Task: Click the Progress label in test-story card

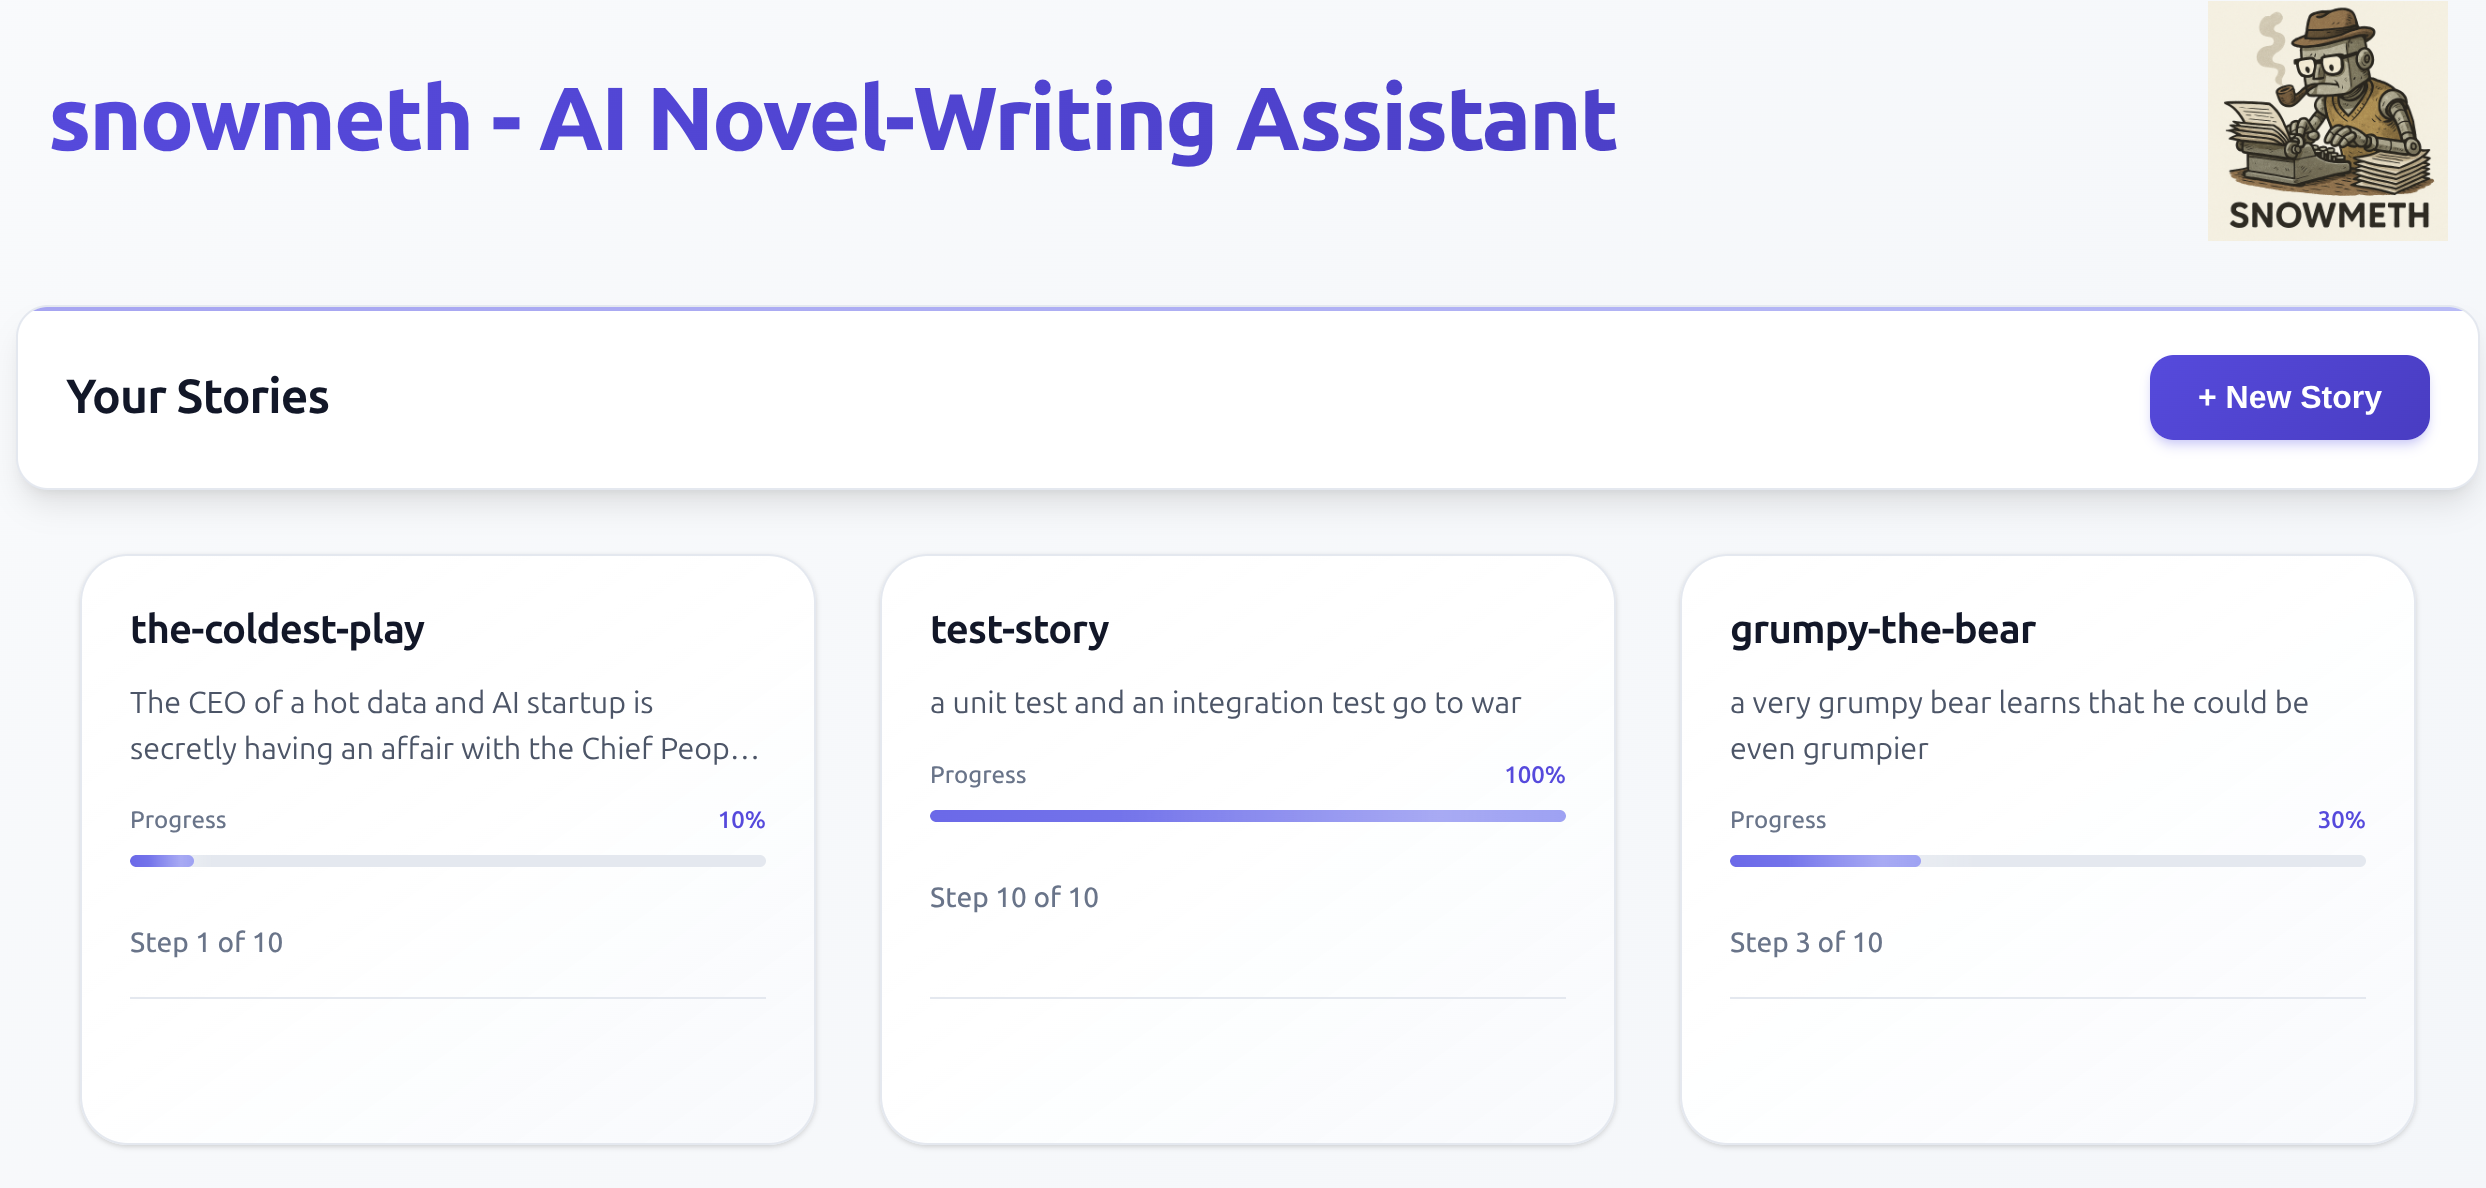Action: point(978,775)
